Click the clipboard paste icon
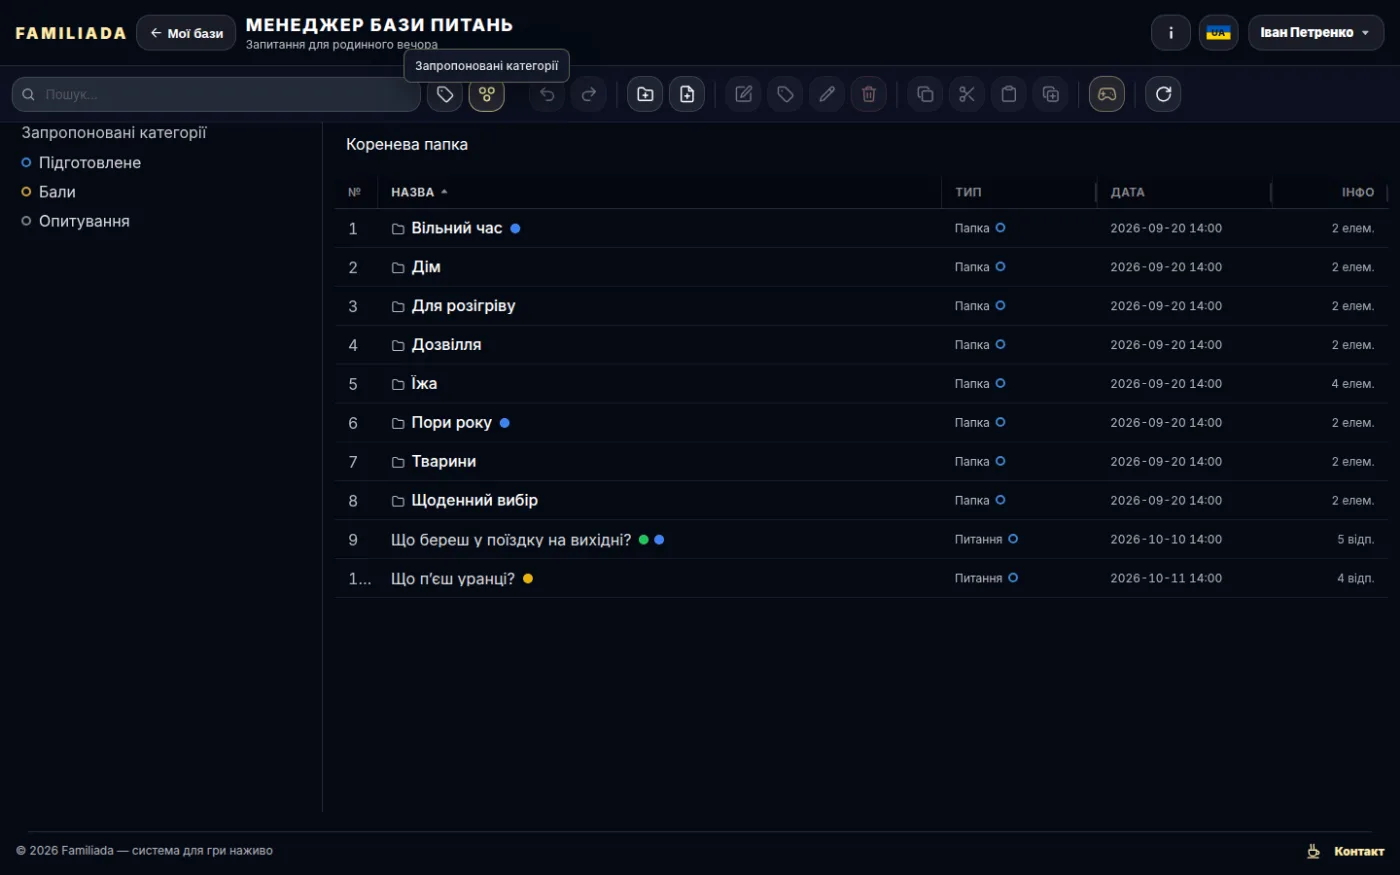Screen dimensions: 1400x875 [1009, 94]
